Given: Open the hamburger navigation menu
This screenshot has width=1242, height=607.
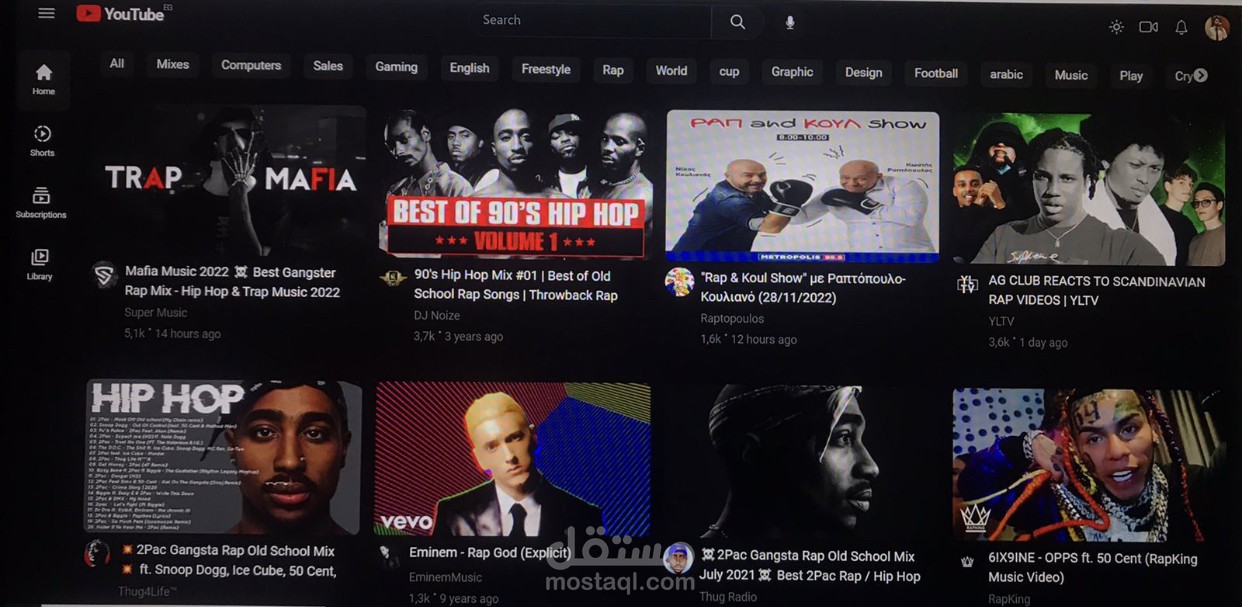Looking at the screenshot, I should pos(44,13).
